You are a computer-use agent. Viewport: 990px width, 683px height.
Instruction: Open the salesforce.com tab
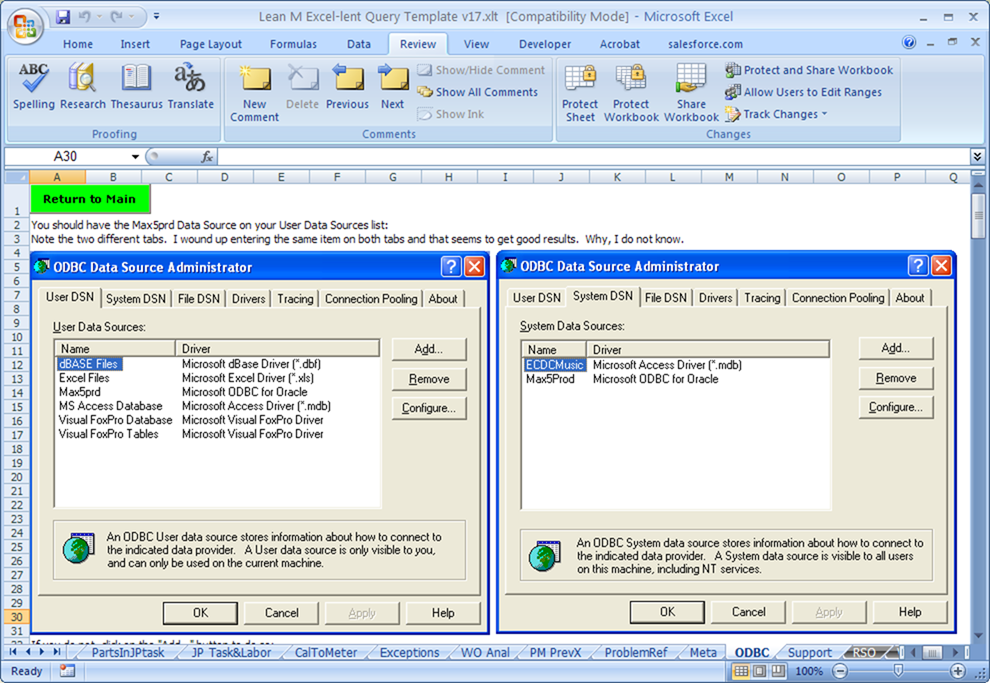click(x=705, y=44)
